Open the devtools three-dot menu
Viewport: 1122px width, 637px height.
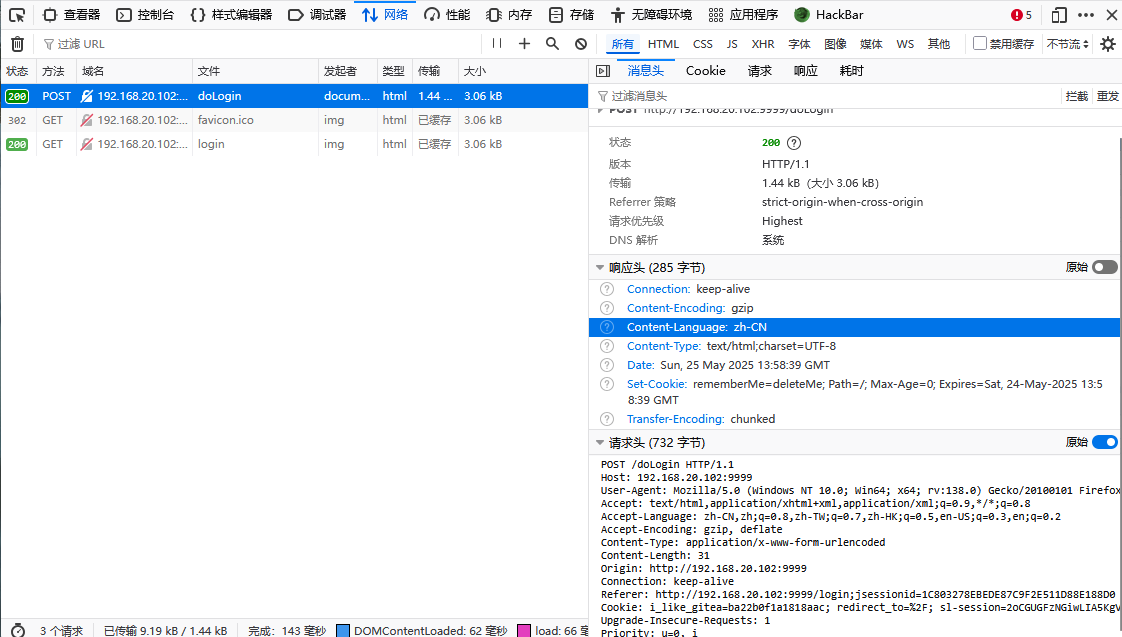coord(1086,15)
